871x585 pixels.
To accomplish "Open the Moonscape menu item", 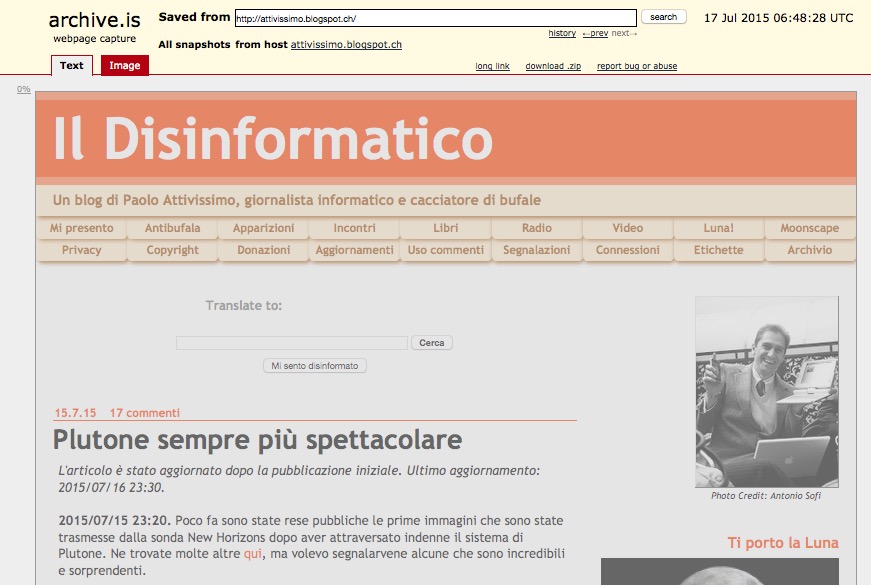I will click(810, 228).
